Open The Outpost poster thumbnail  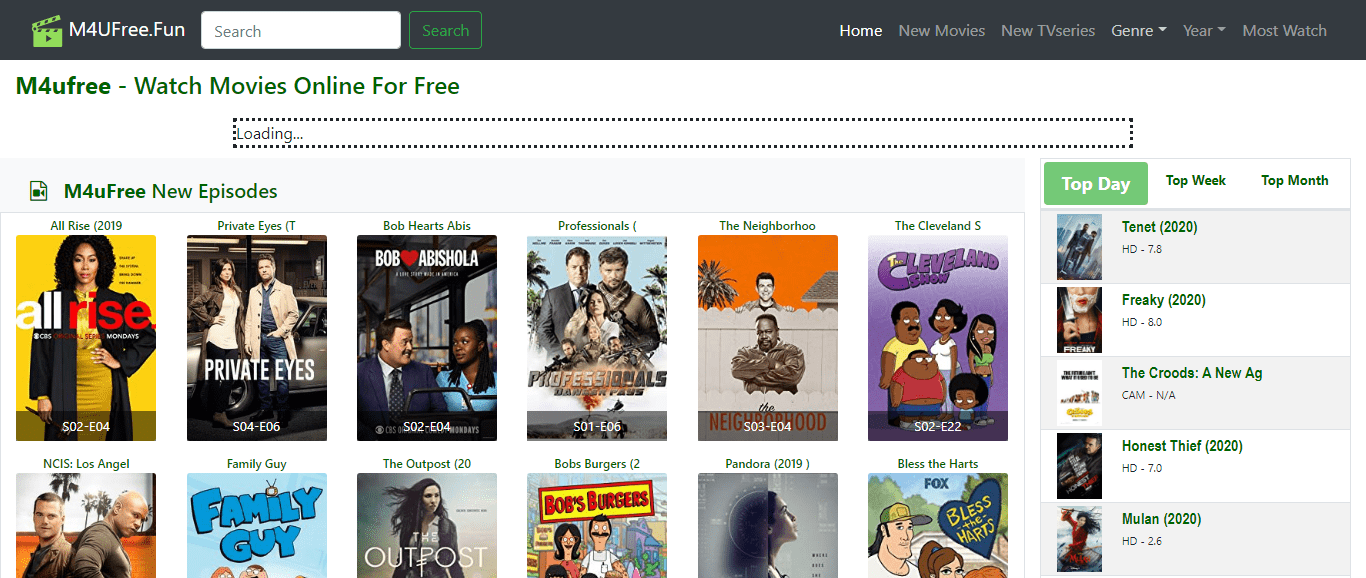[427, 525]
